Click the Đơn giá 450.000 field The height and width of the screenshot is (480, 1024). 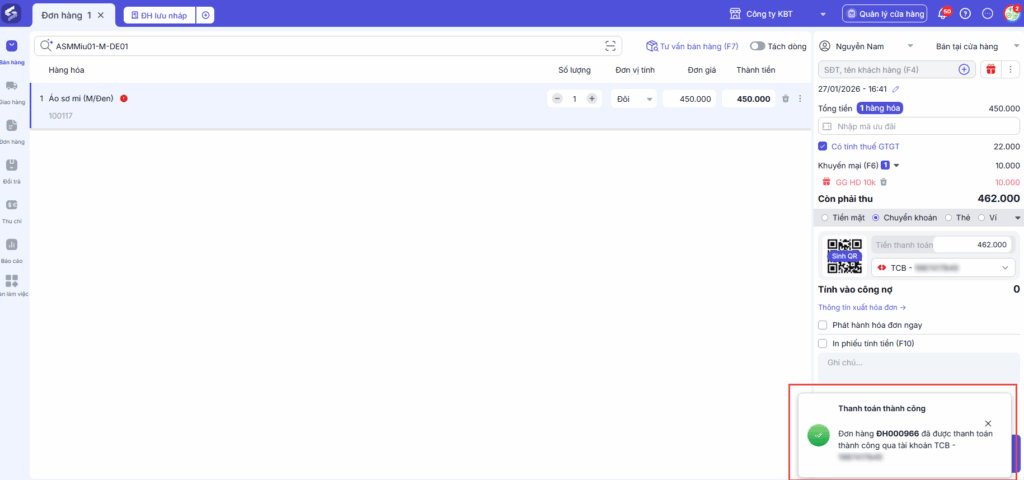coord(689,99)
